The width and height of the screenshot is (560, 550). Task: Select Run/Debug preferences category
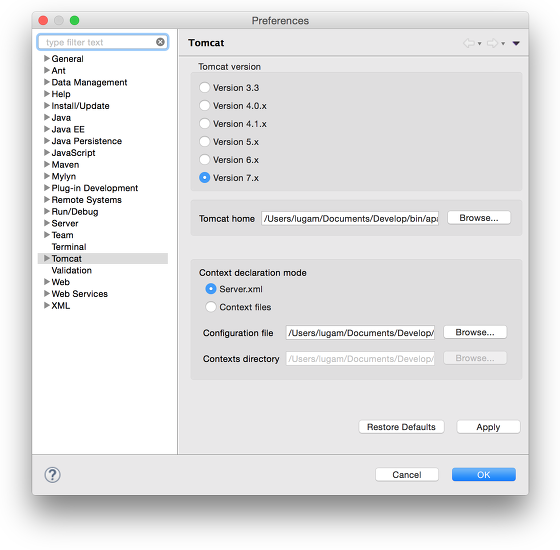coord(75,211)
